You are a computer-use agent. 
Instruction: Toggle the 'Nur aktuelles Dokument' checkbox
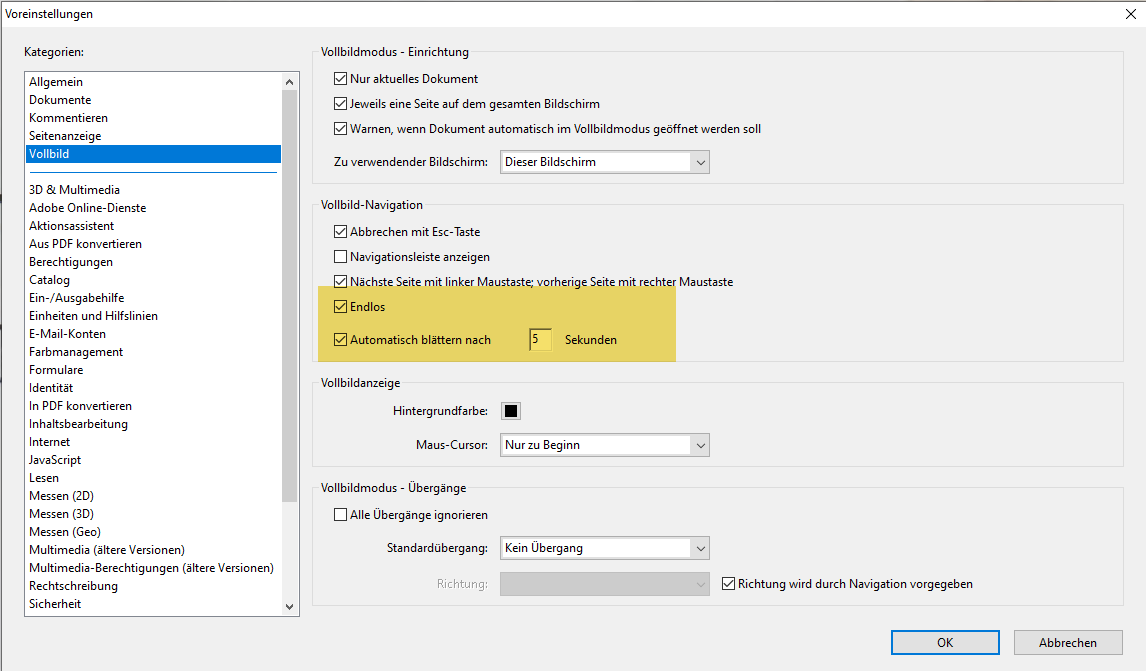tap(340, 78)
